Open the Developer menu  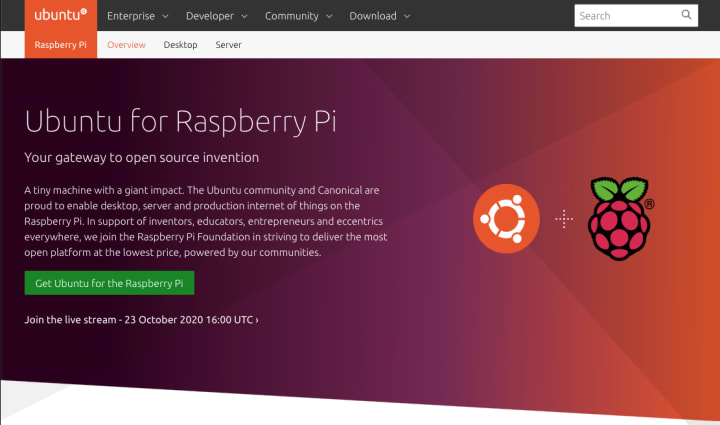coord(210,16)
